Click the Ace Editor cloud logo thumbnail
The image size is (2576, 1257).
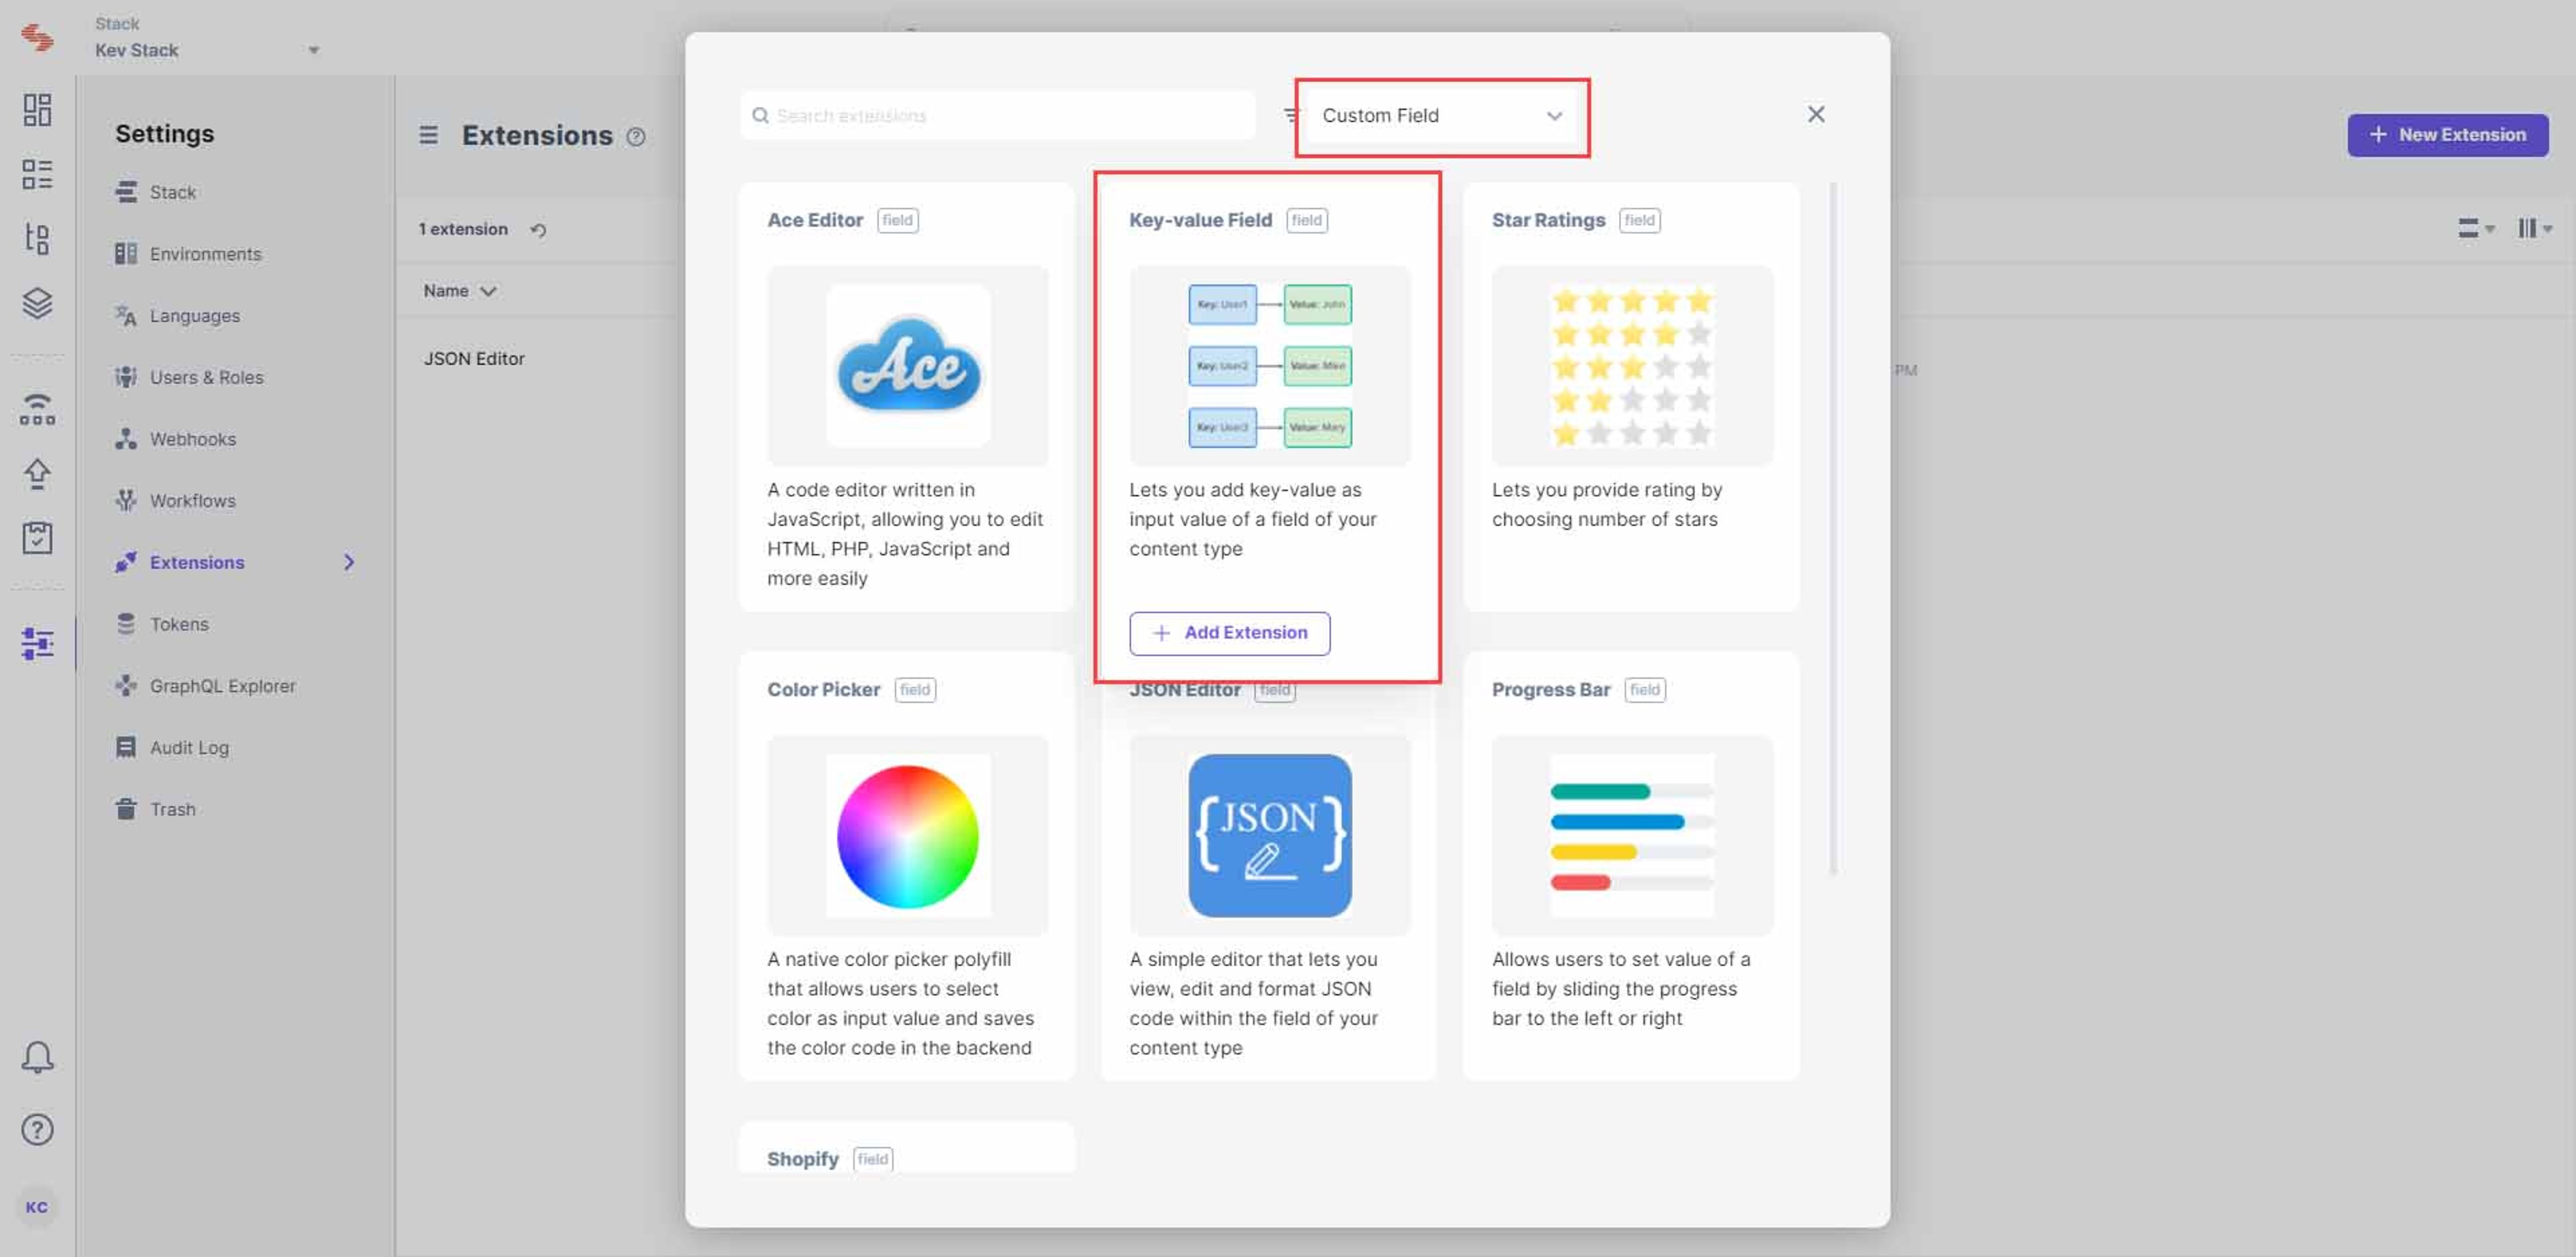click(908, 365)
